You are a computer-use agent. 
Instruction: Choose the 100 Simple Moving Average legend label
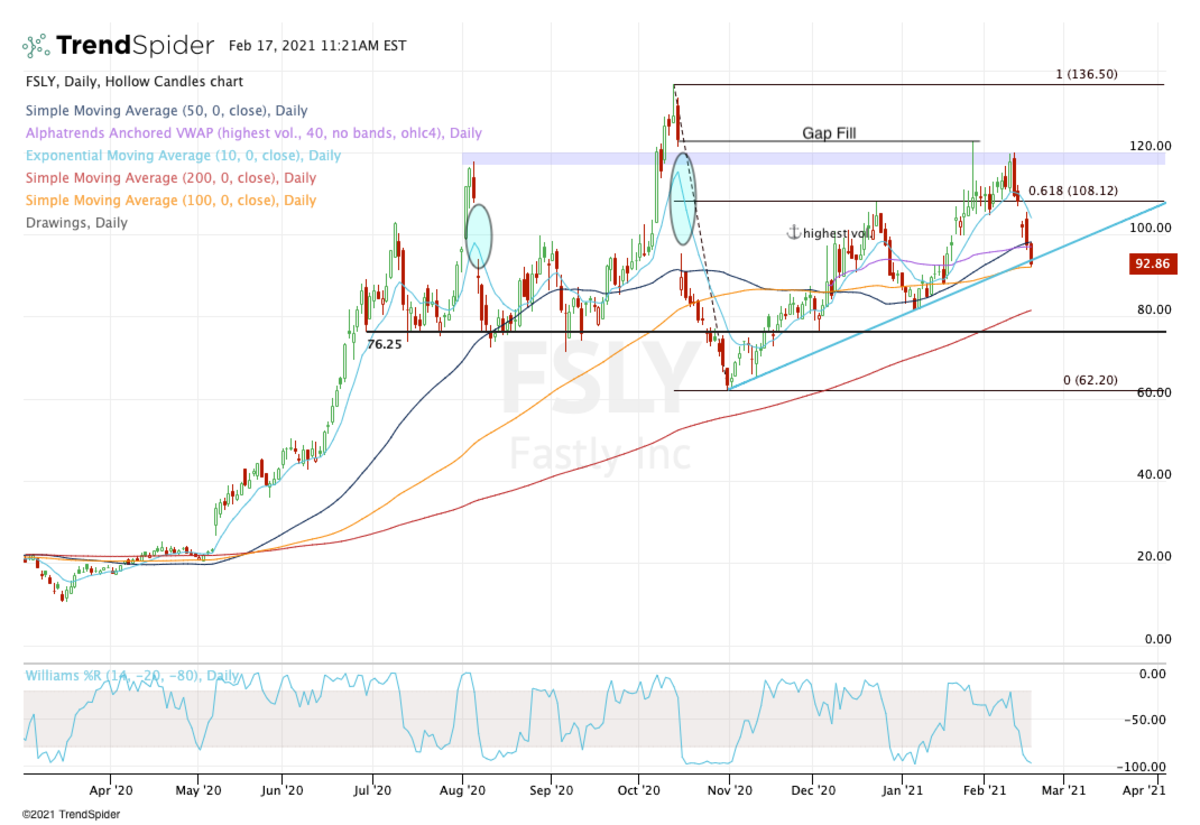click(170, 200)
